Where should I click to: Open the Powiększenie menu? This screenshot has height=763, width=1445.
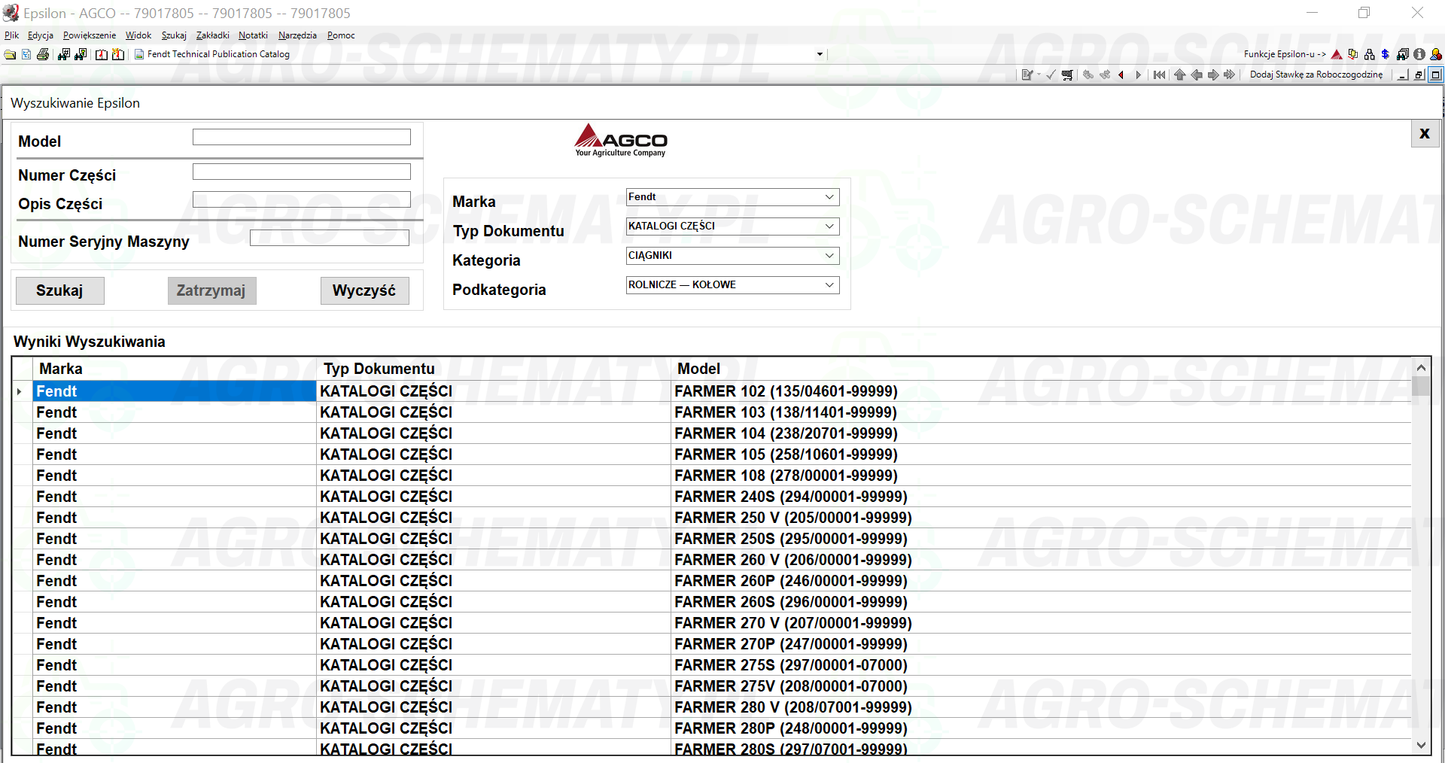(89, 35)
